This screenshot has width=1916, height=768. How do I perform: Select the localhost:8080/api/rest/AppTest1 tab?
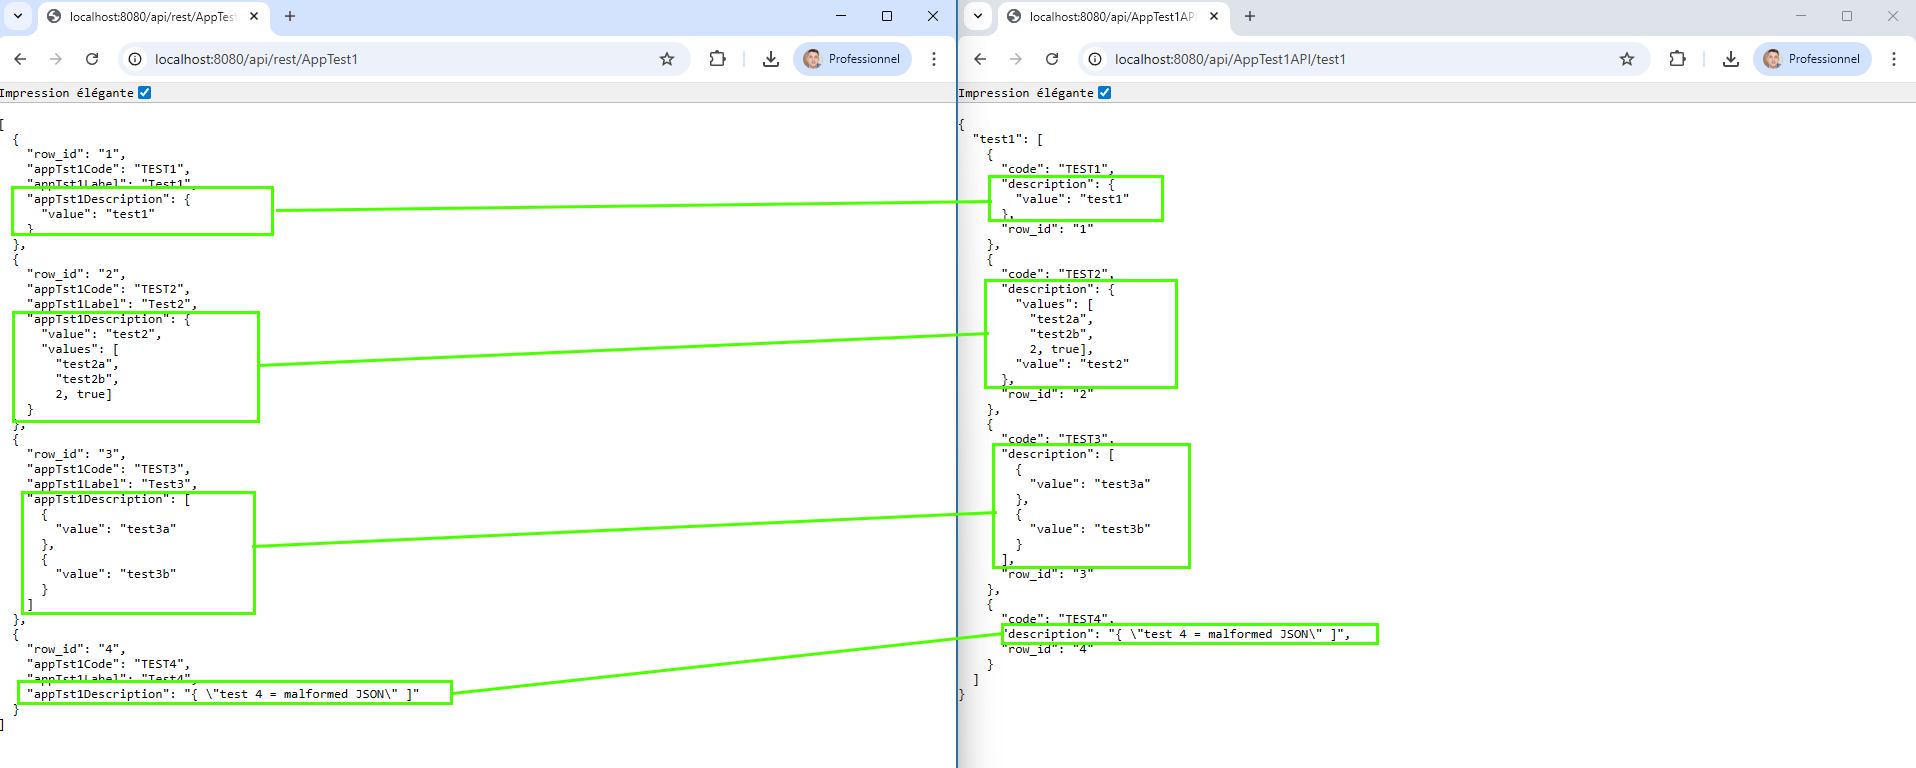coord(150,17)
